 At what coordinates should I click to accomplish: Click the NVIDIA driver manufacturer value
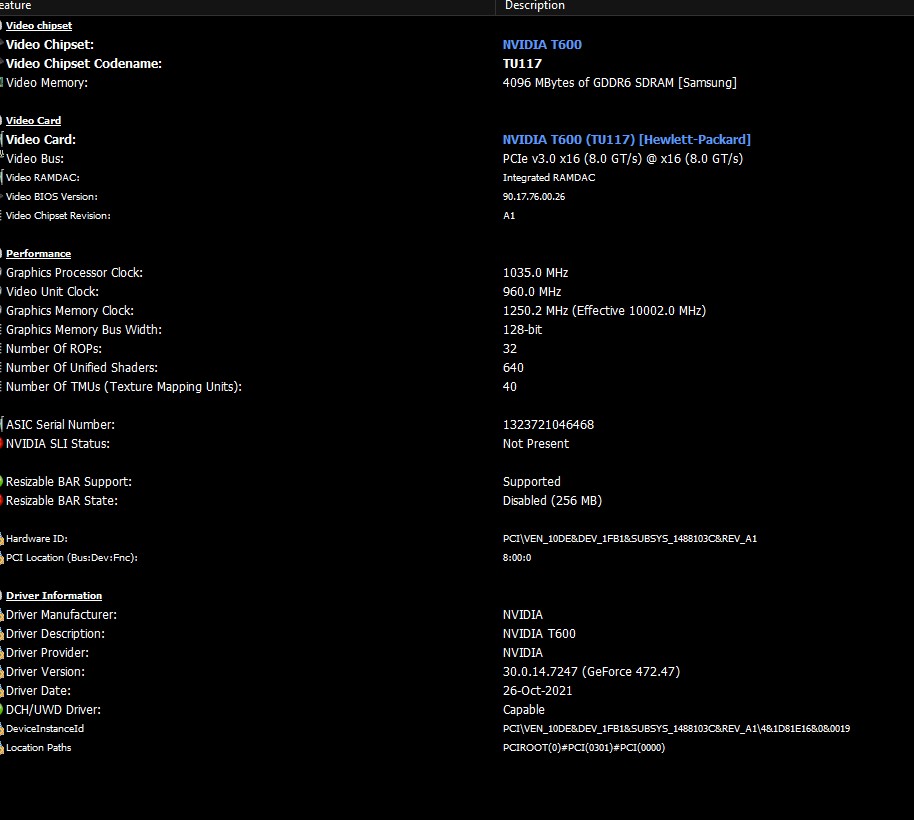(x=522, y=615)
